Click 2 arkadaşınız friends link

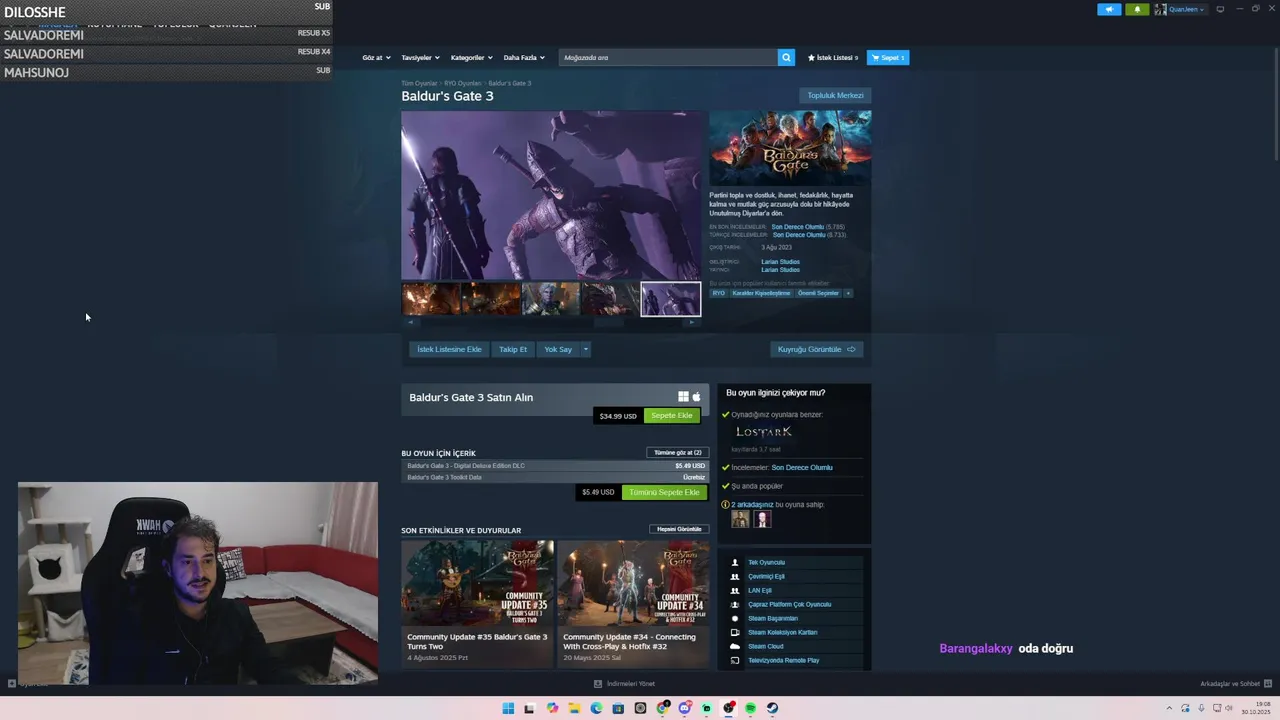[x=752, y=504]
